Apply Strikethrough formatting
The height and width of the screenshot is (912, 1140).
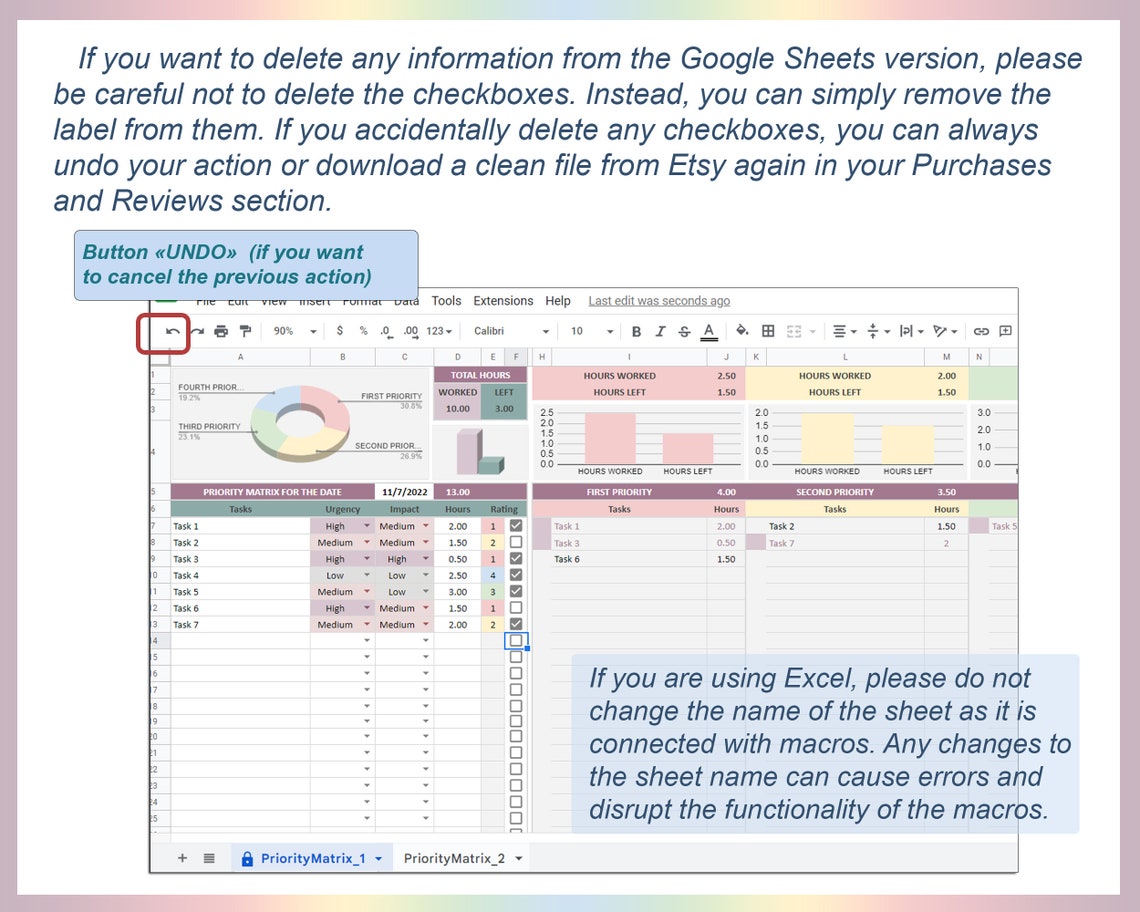coord(684,331)
